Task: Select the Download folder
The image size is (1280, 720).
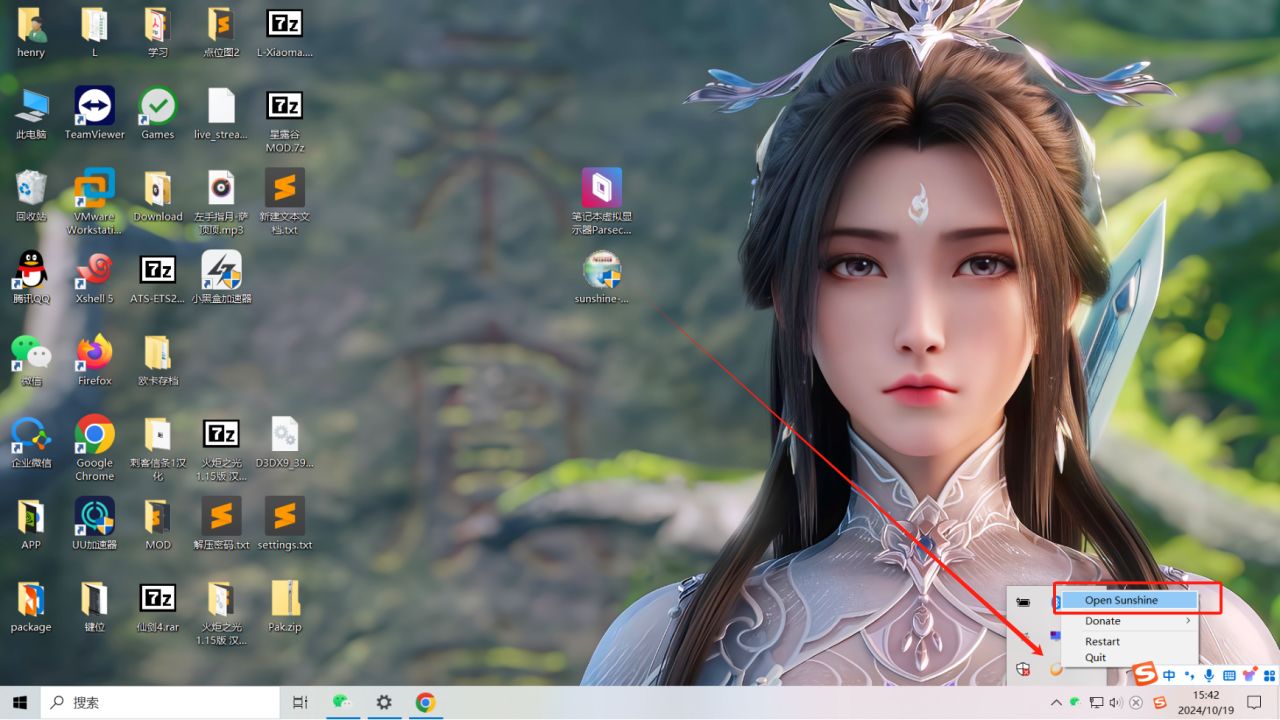Action: point(158,196)
